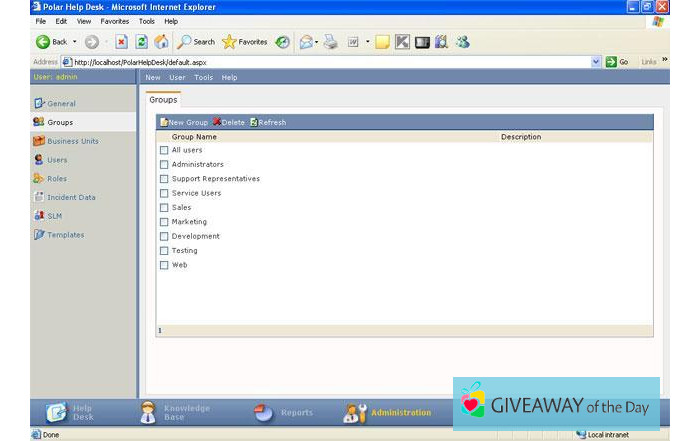Open the Tools menu in Polar Help Desk

click(x=202, y=77)
